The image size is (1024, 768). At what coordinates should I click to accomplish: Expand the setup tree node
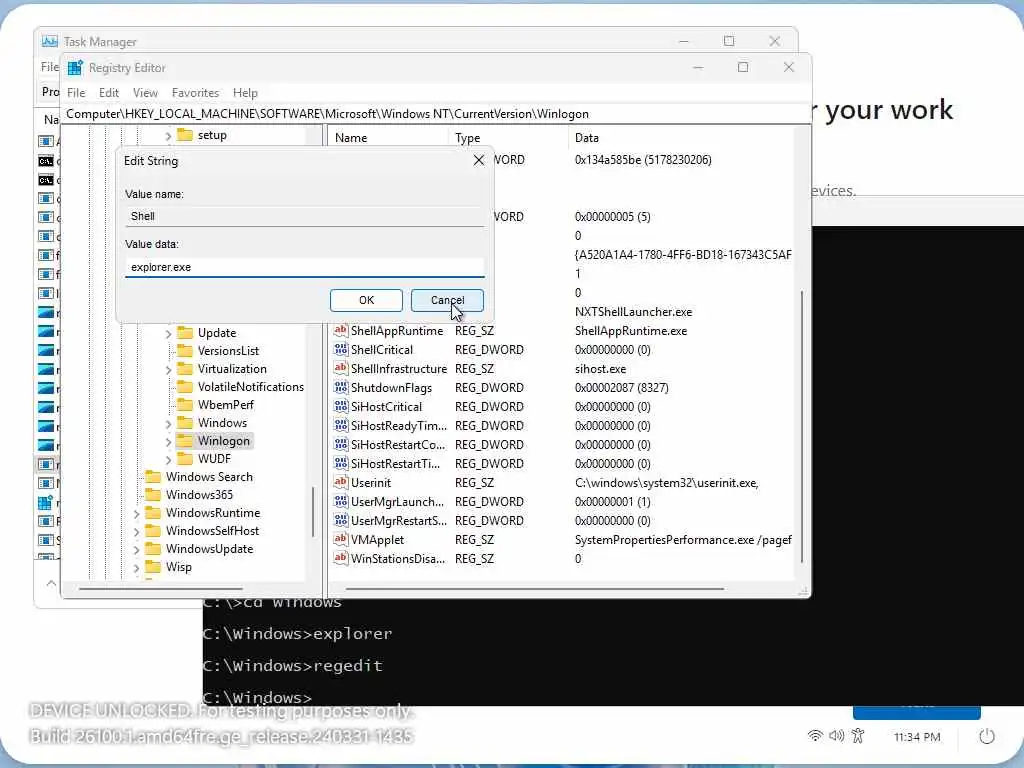(x=168, y=136)
